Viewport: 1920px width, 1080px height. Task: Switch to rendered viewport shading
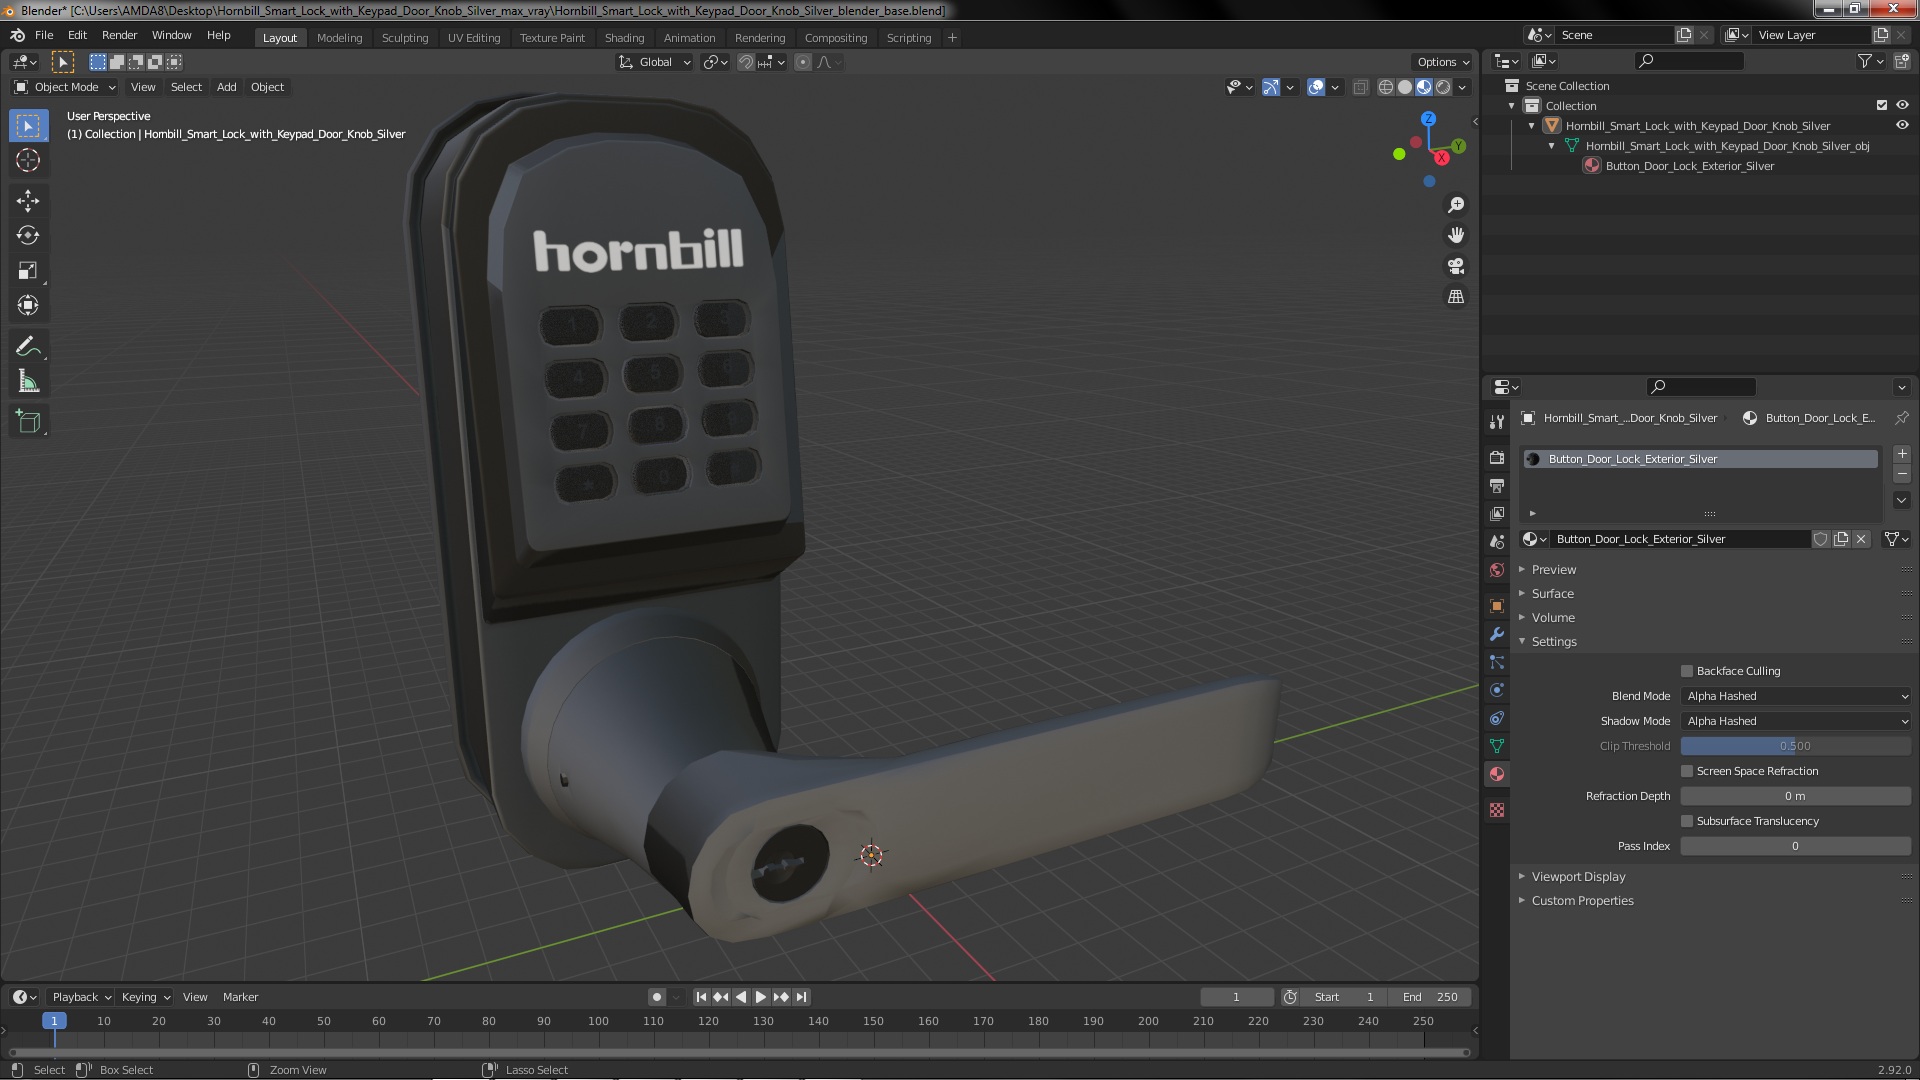coord(1443,87)
